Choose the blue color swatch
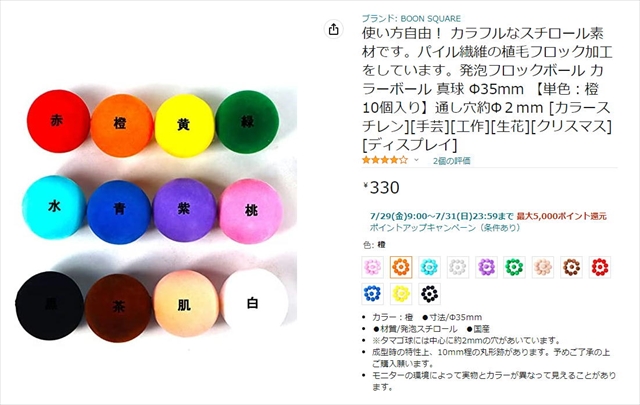Image resolution: width=640 pixels, height=405 pixels. pos(372,294)
